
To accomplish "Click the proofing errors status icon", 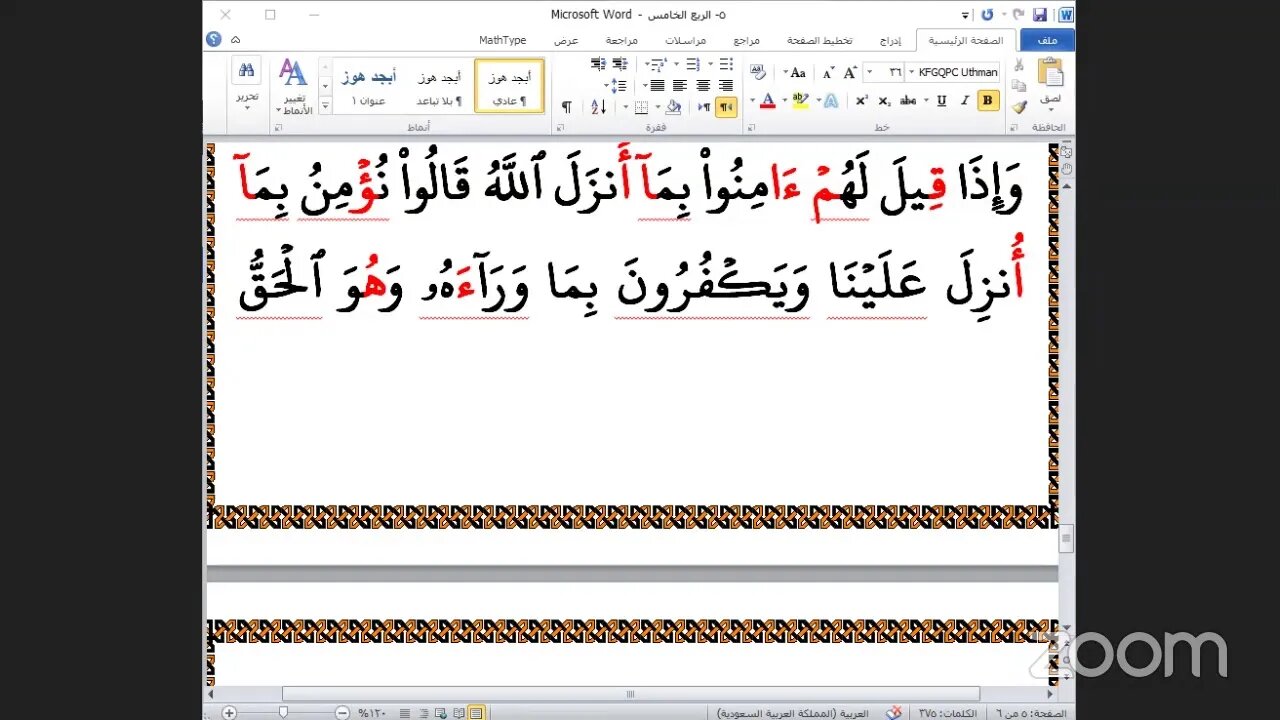I will click(x=895, y=713).
